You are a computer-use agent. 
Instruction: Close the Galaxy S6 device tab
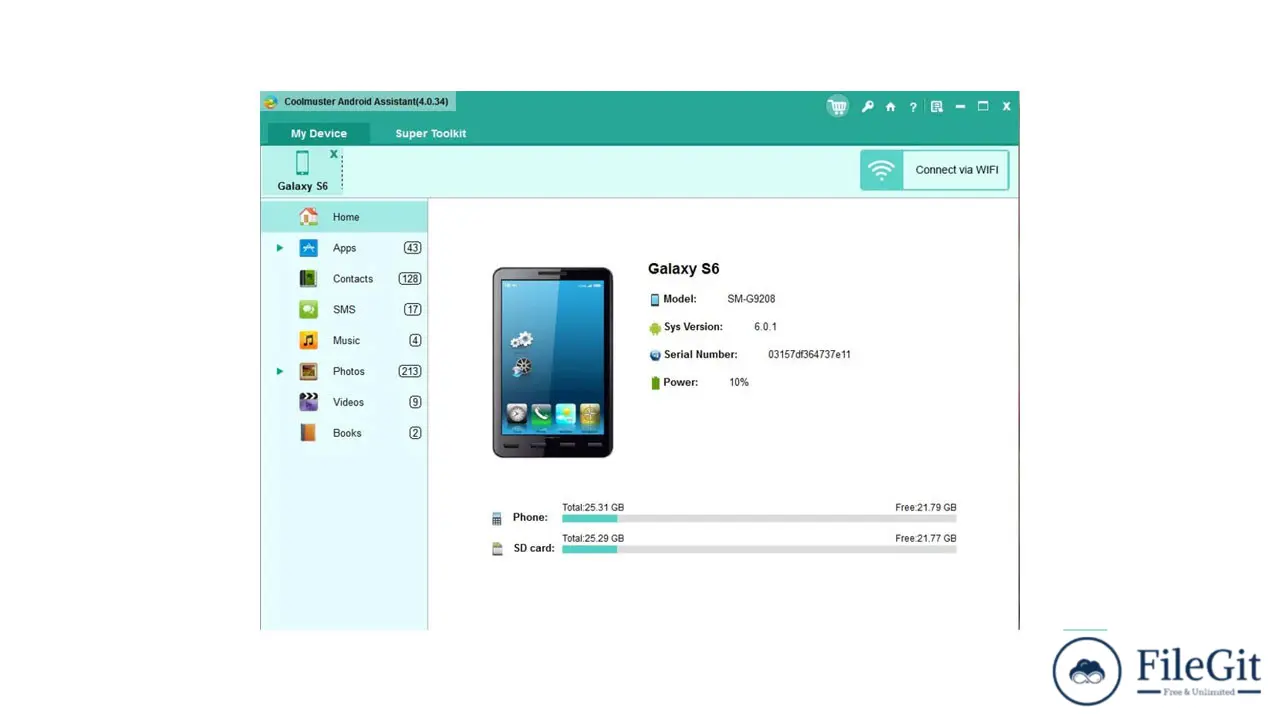tap(334, 154)
